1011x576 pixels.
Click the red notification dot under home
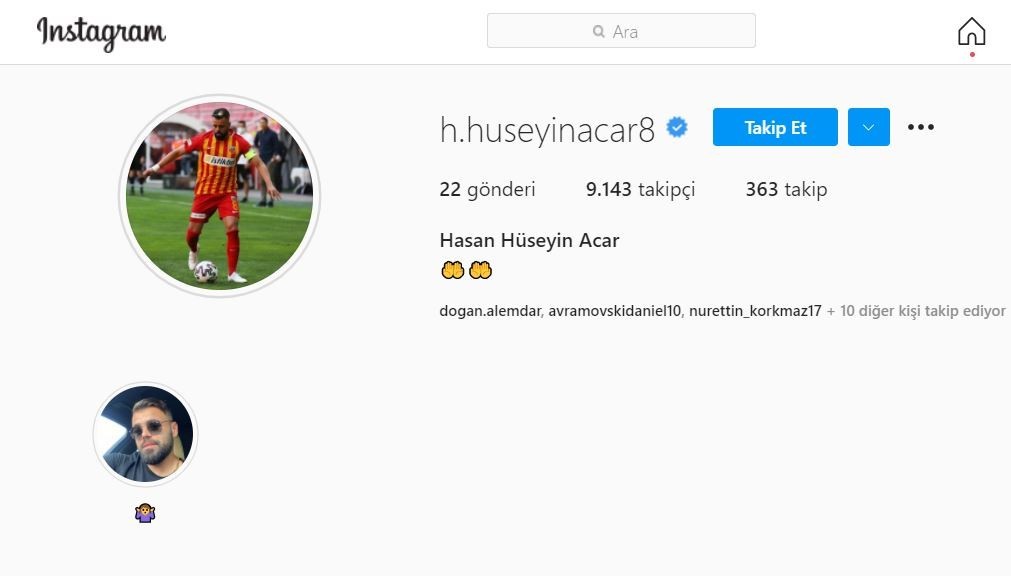[972, 55]
